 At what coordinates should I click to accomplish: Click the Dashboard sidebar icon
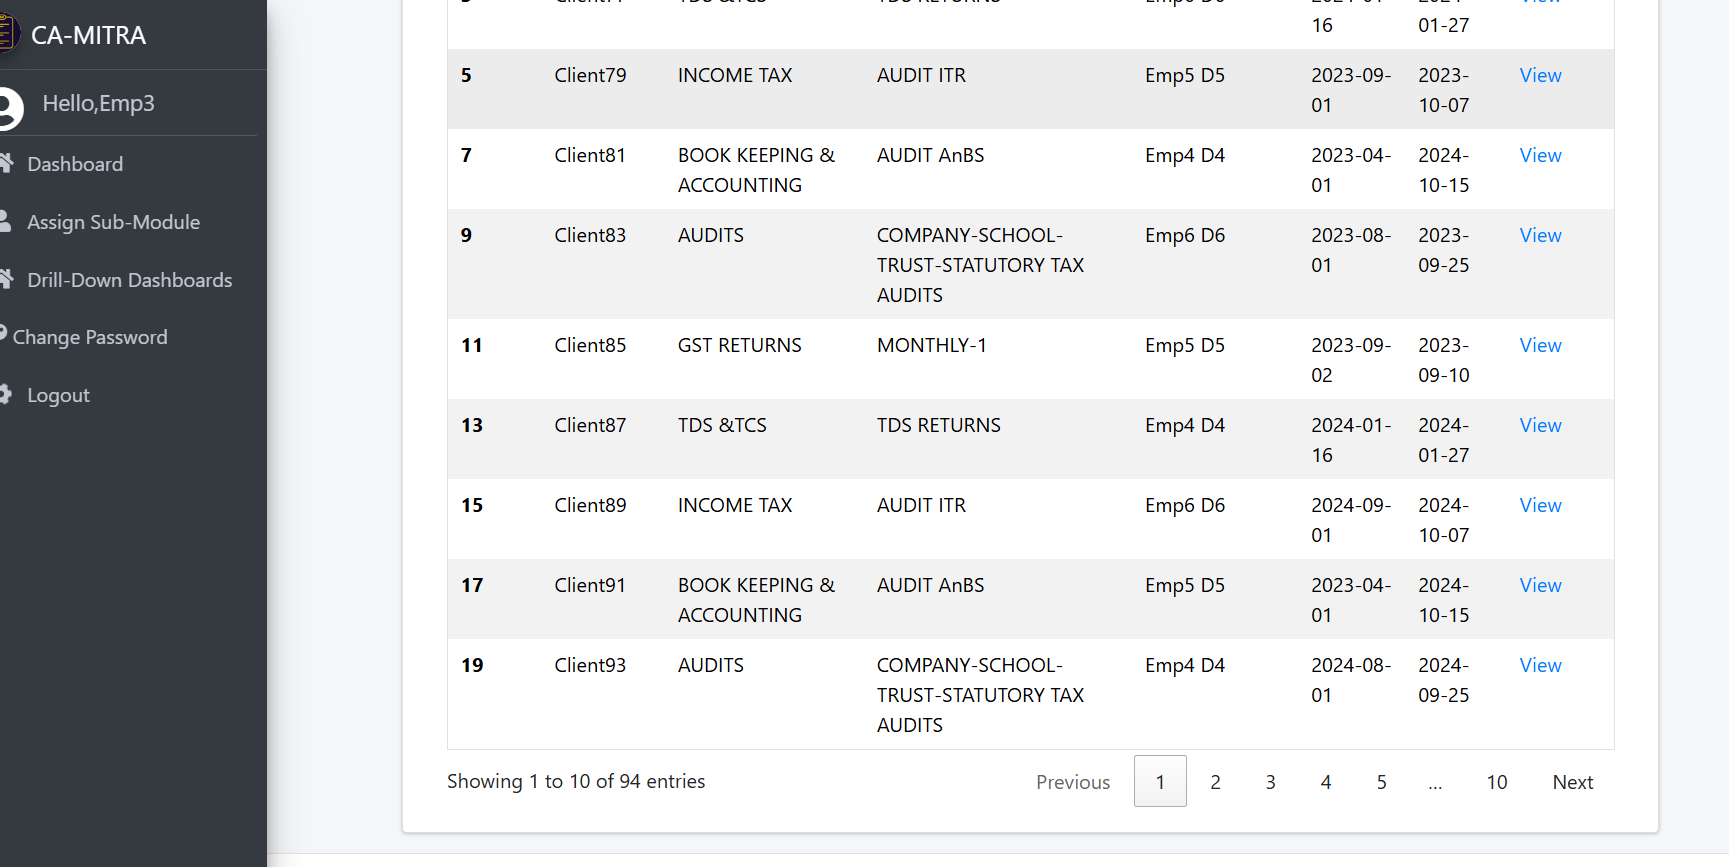[6, 163]
